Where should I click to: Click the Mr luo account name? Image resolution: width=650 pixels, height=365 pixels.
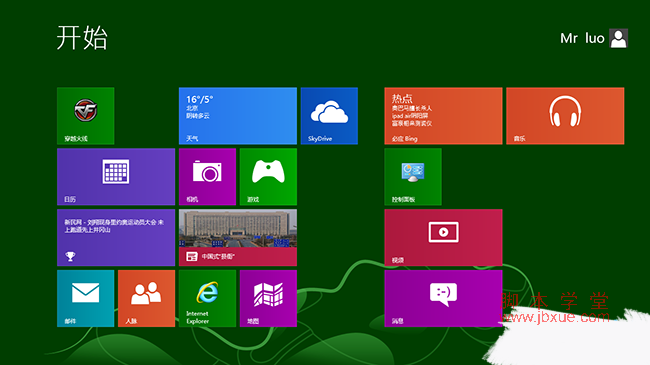[582, 38]
